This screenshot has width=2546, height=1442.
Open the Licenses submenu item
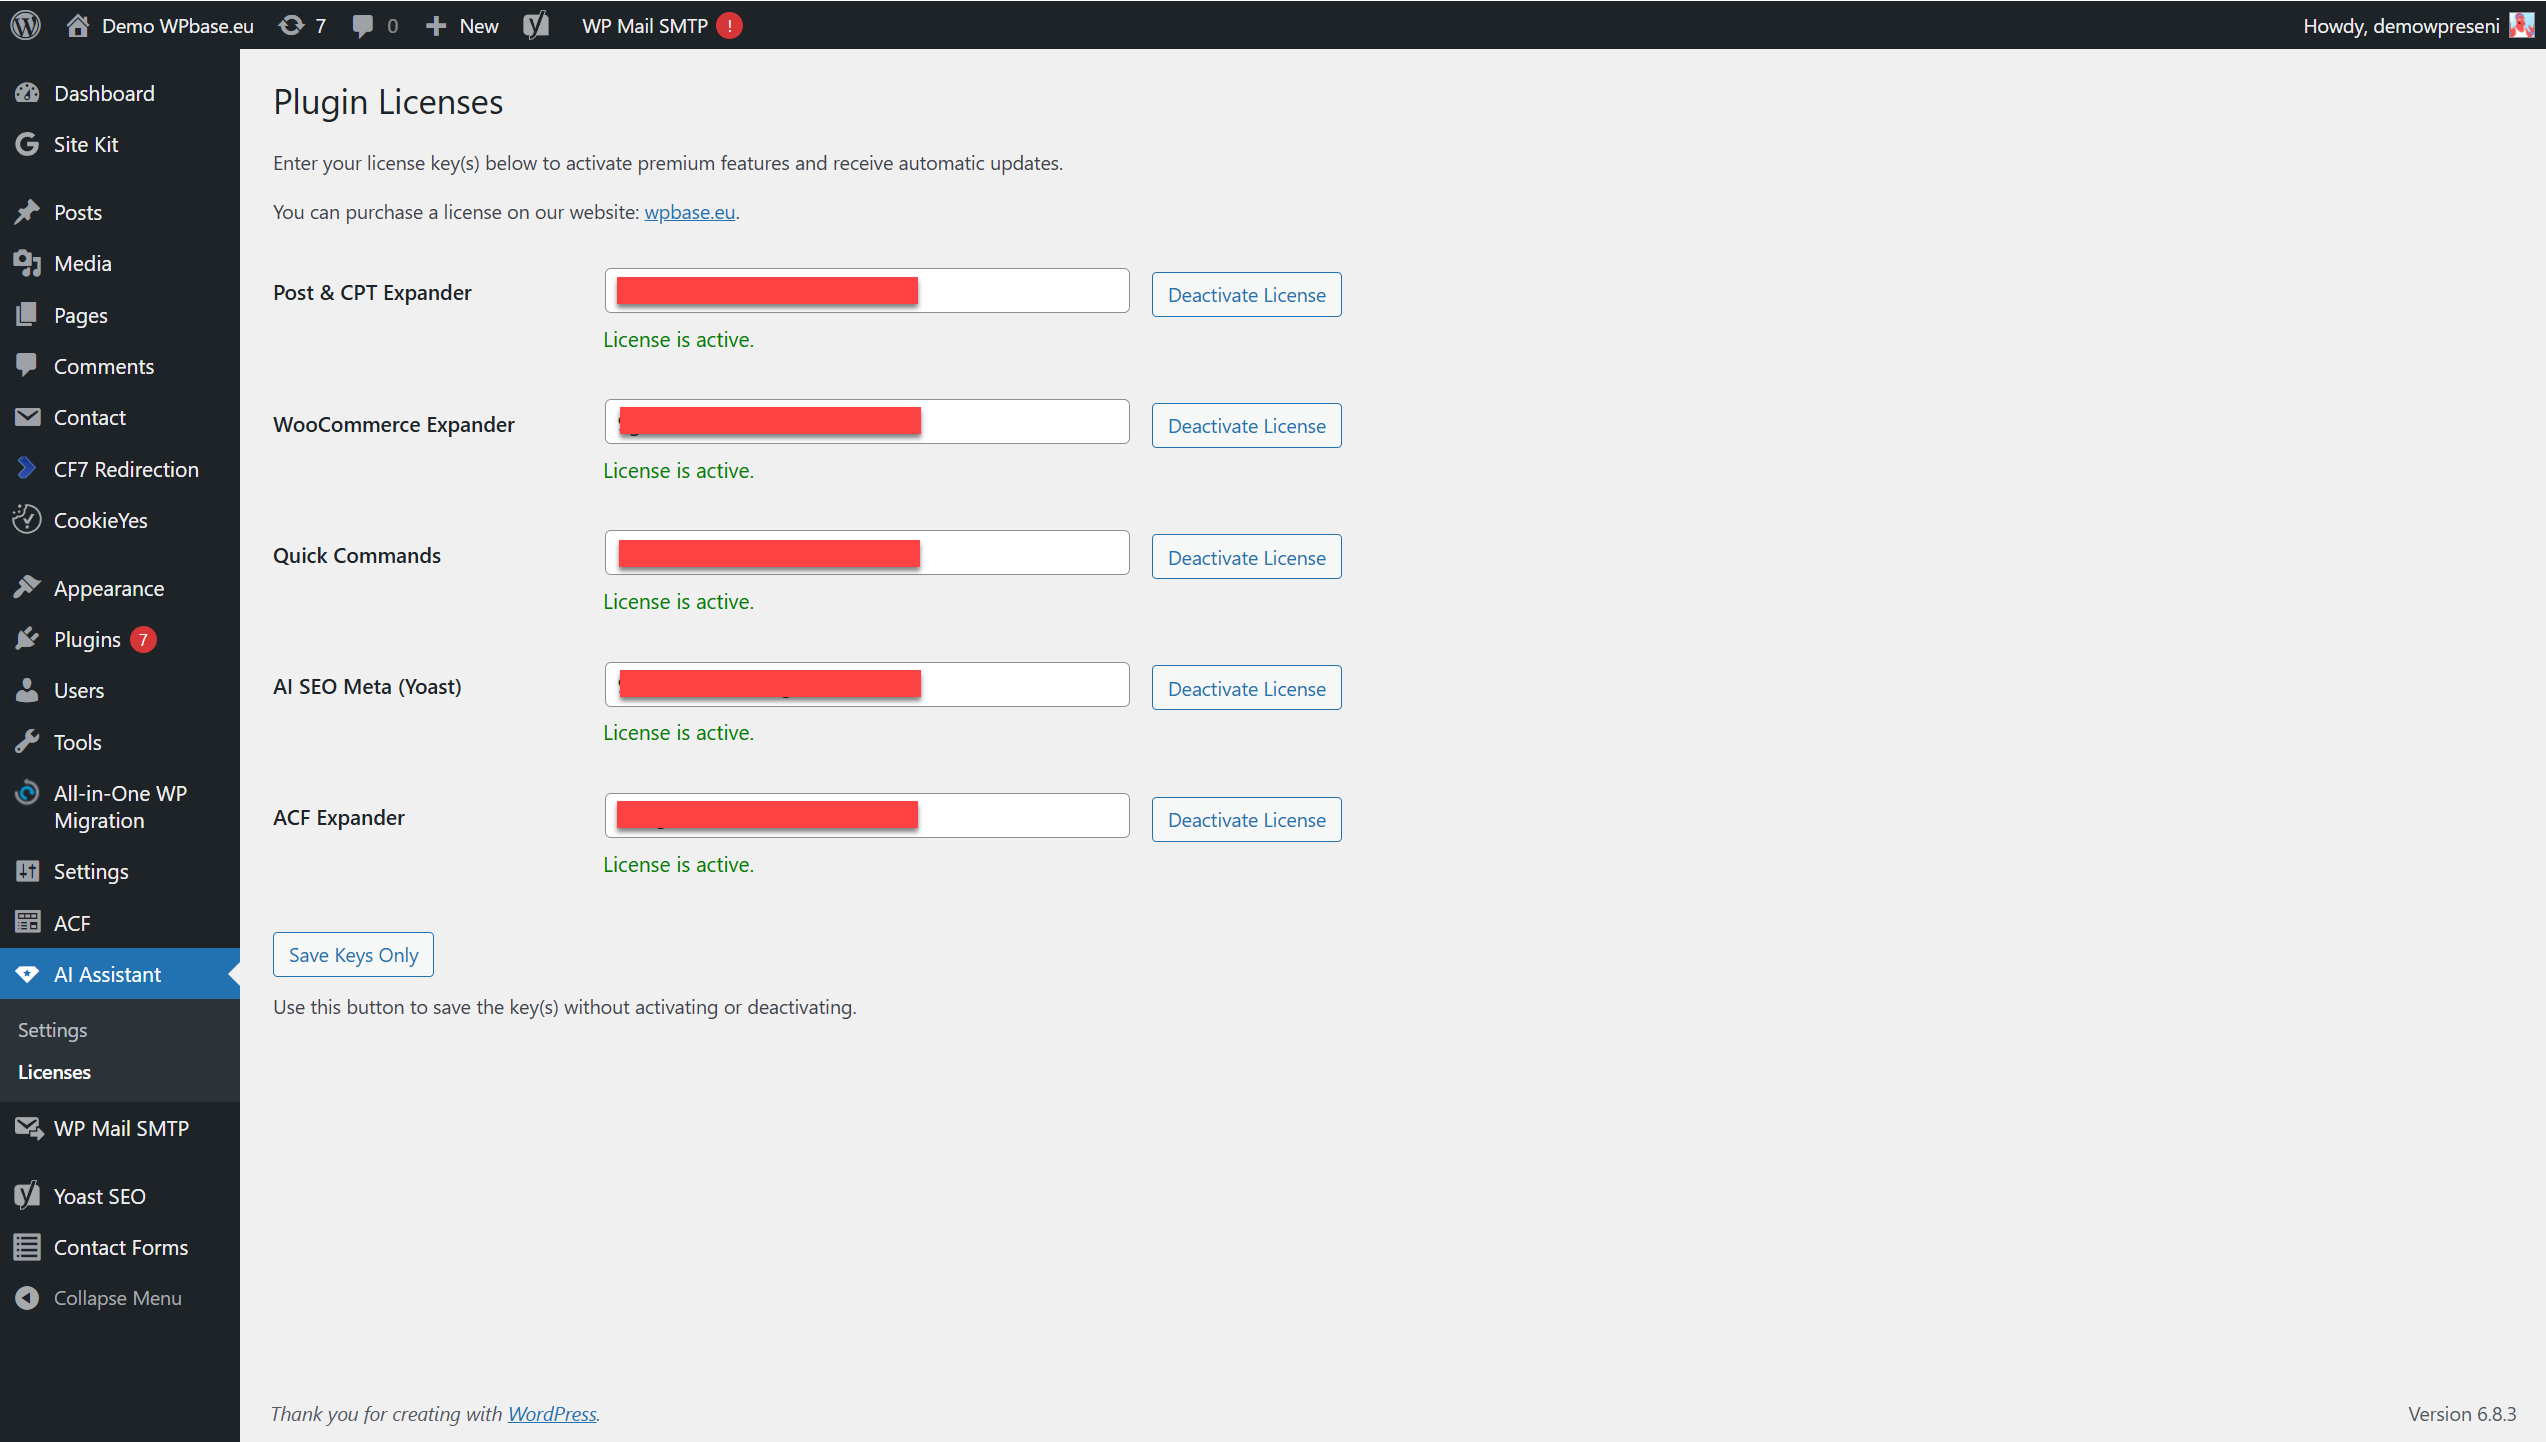coord(54,1072)
